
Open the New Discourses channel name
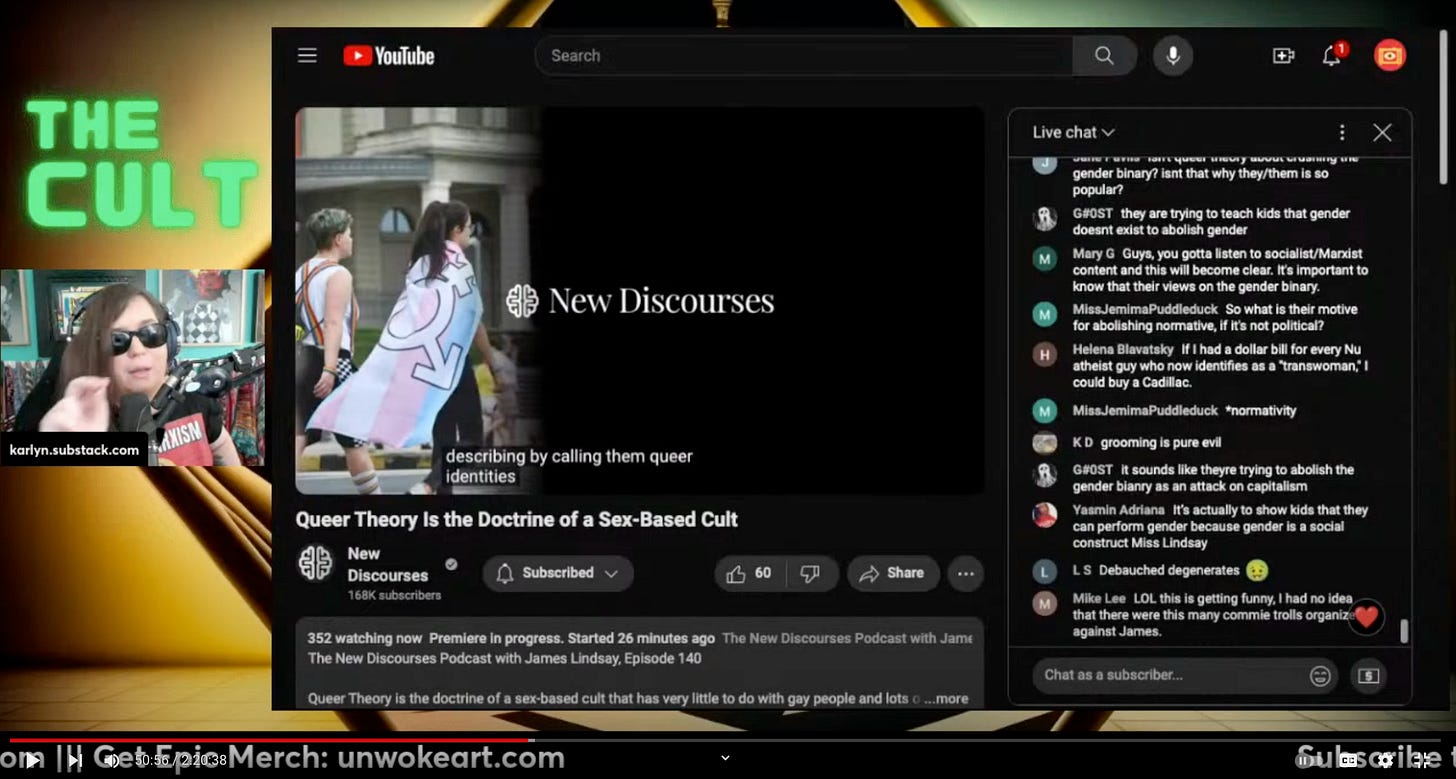tap(388, 564)
